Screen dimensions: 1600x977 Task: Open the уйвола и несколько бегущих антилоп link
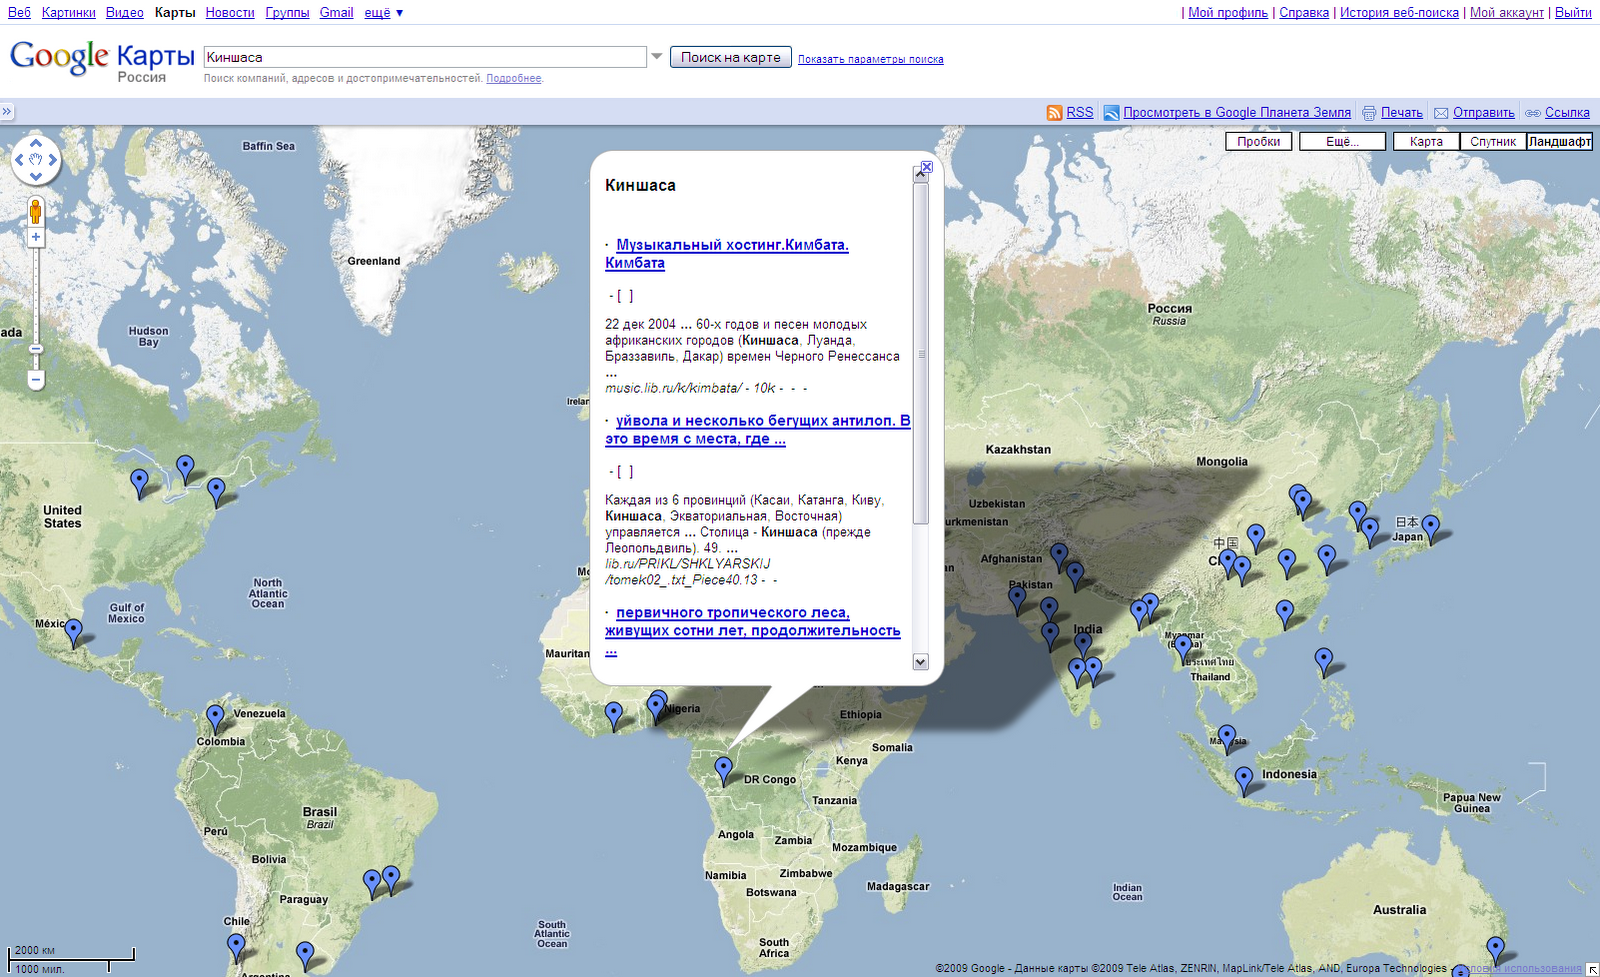[758, 430]
